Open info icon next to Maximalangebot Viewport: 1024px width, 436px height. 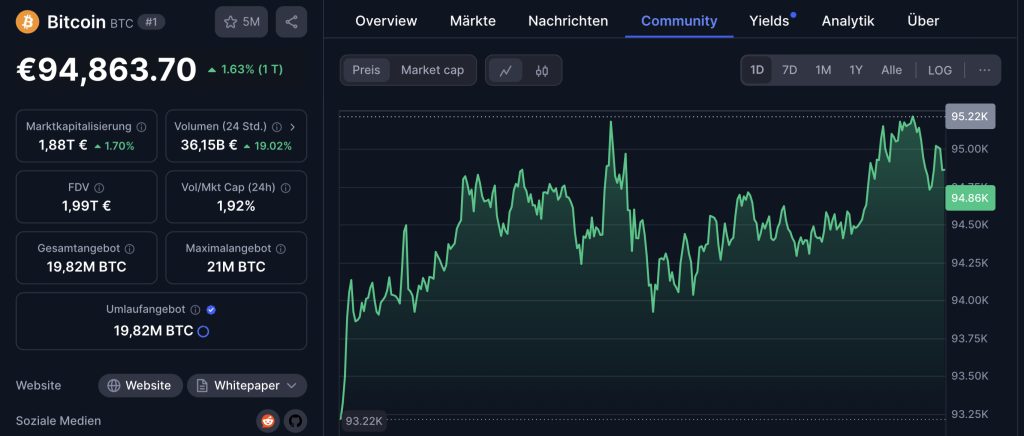tap(281, 249)
